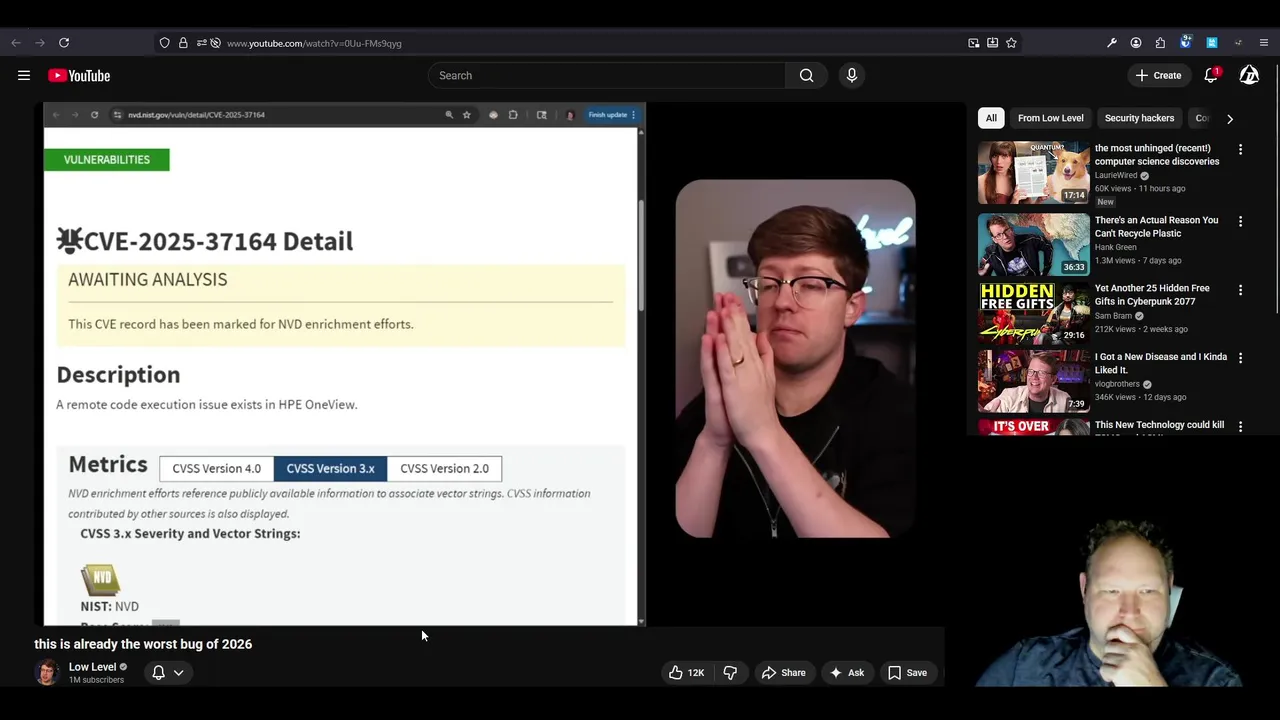This screenshot has width=1280, height=720.
Task: Reload the YouTube page
Action: pos(64,43)
